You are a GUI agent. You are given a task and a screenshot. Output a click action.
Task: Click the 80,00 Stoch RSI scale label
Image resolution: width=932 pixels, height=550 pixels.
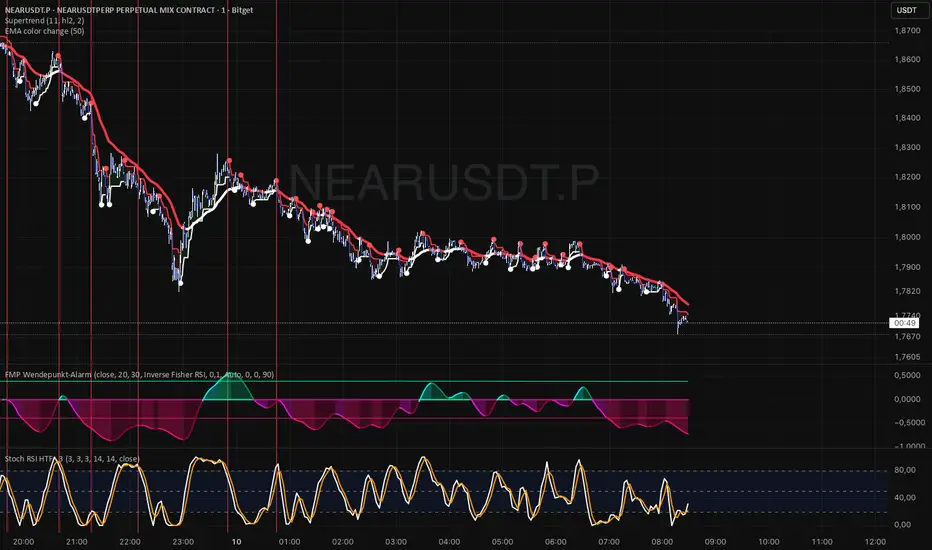[903, 470]
